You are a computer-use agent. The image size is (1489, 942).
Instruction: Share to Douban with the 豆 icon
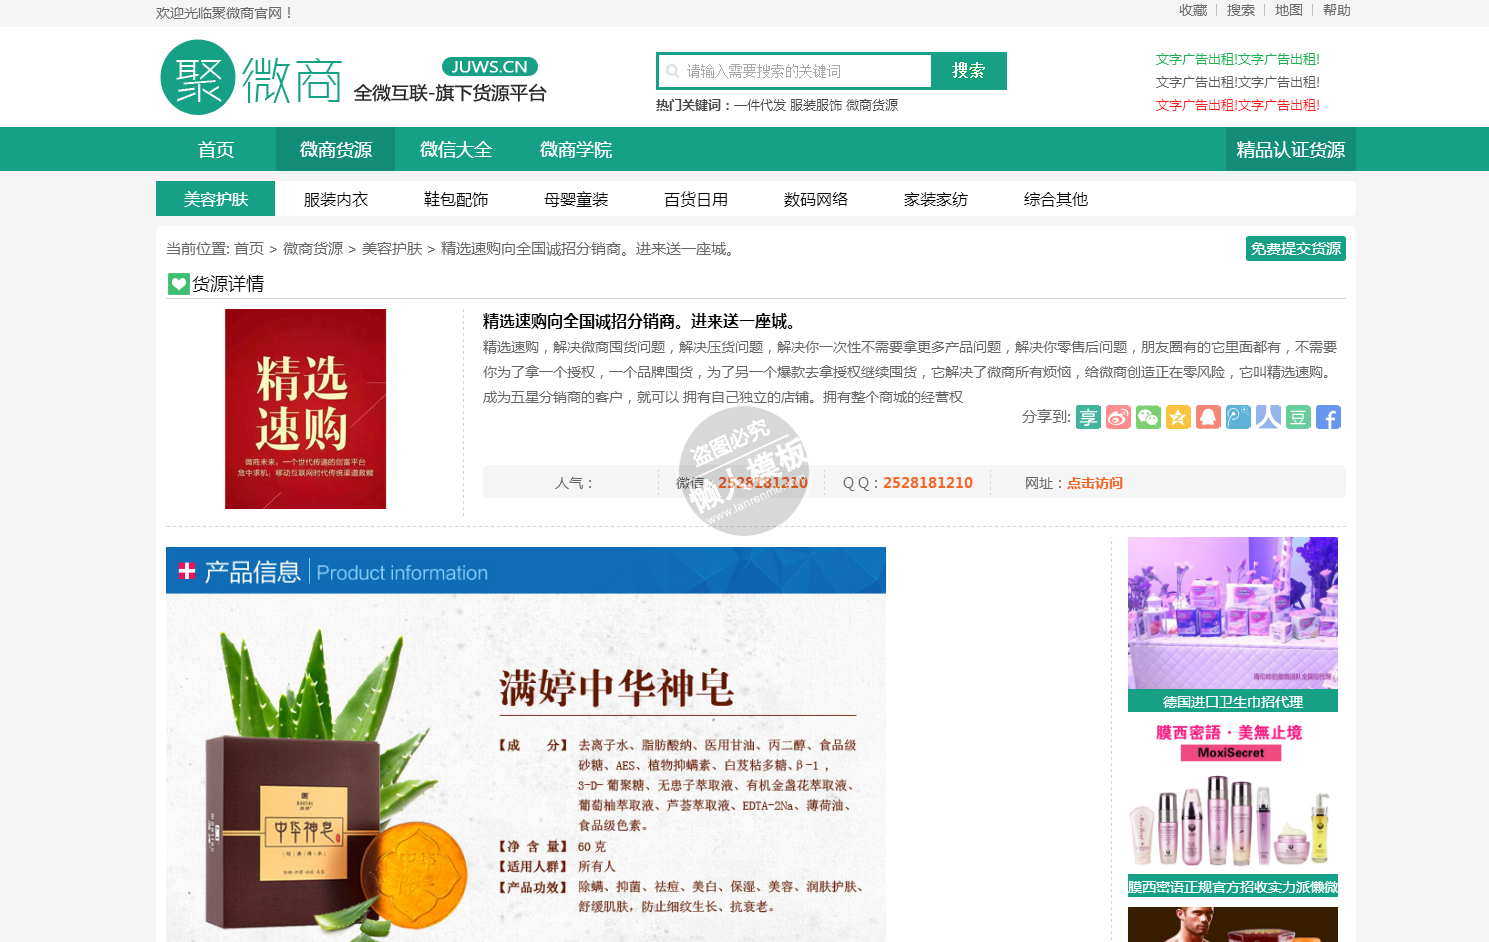(x=1298, y=417)
